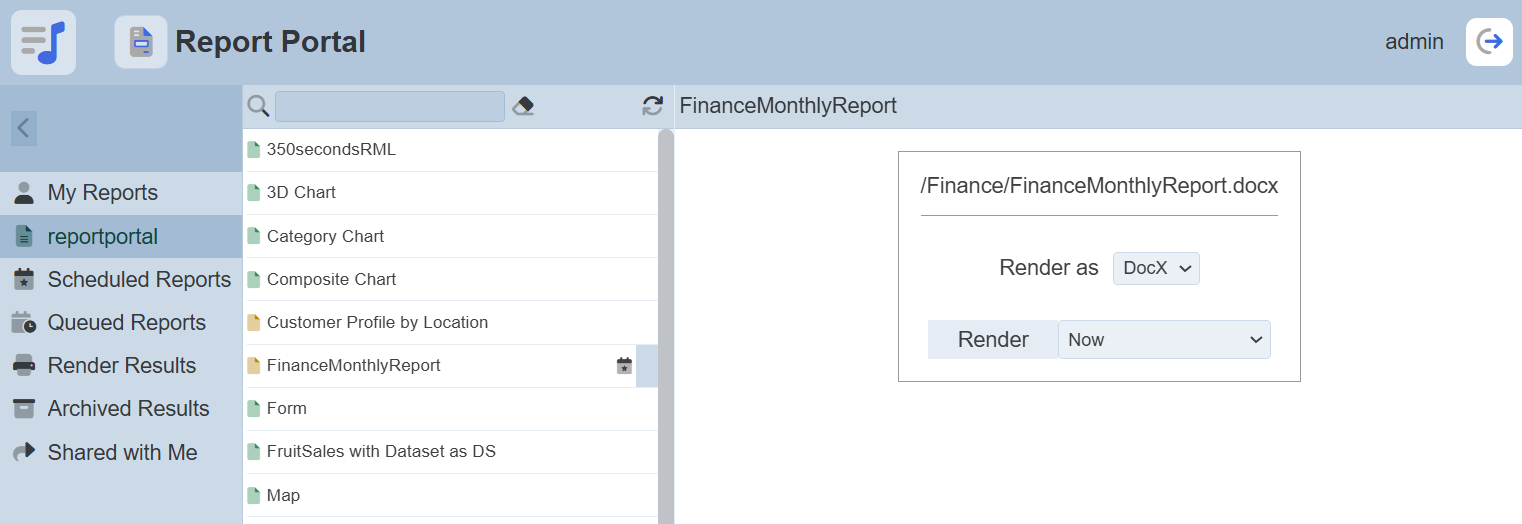Select the Customer Profile by Location report

point(377,323)
